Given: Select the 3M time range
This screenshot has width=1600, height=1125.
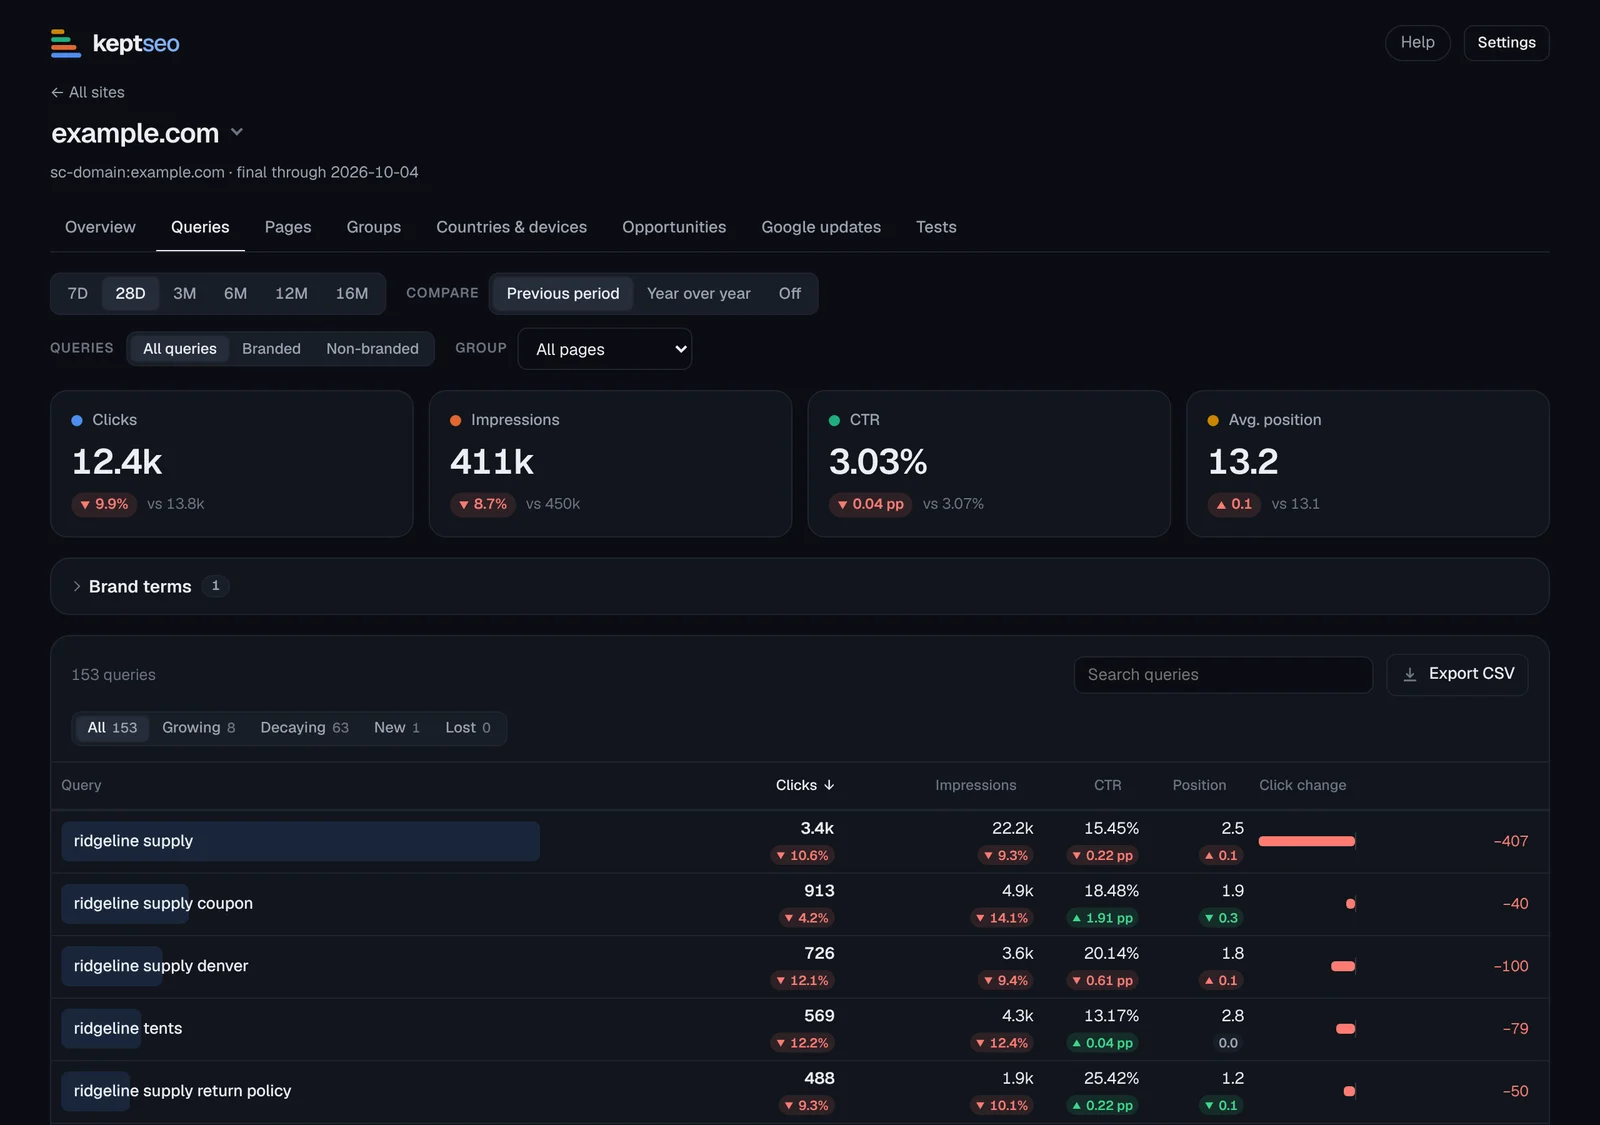Looking at the screenshot, I should pyautogui.click(x=185, y=294).
